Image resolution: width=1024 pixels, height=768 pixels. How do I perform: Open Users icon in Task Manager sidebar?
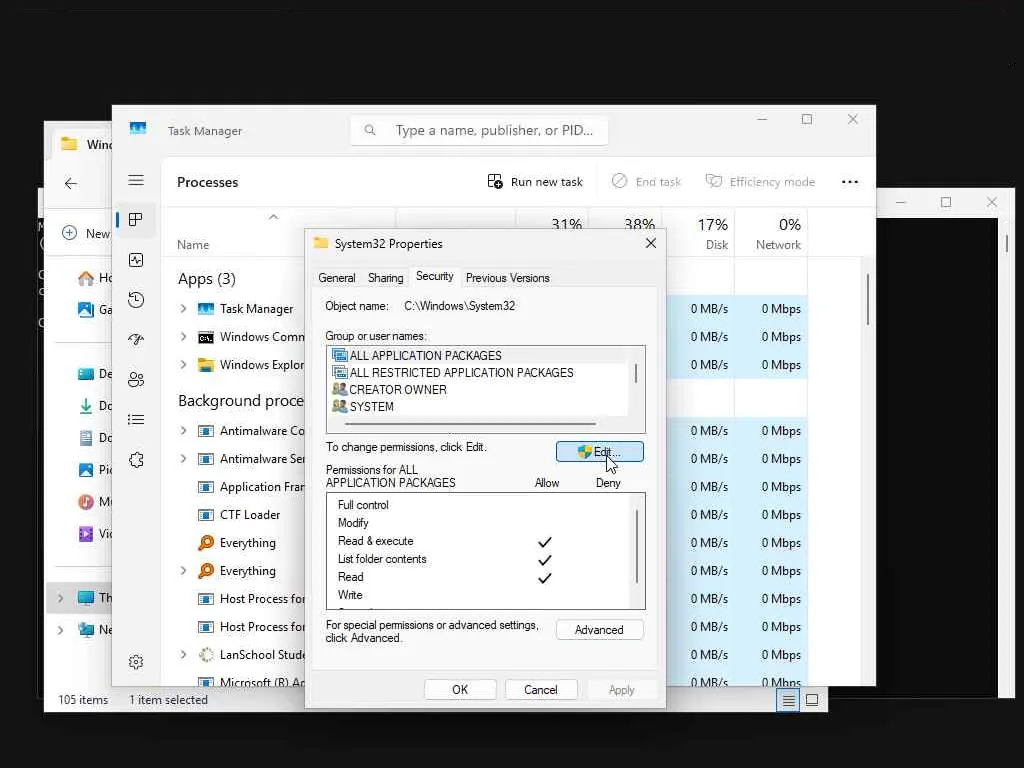(136, 379)
